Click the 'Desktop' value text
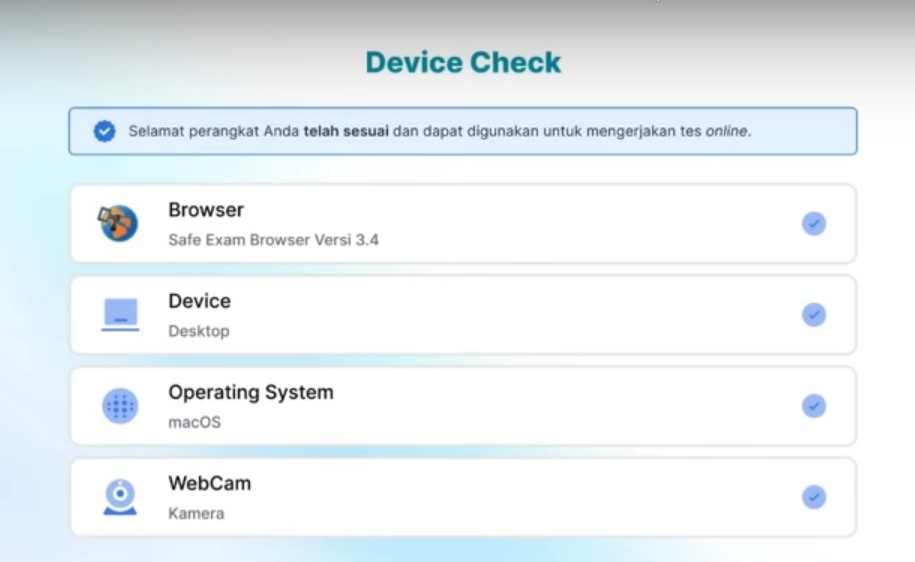The width and height of the screenshot is (915, 562). [x=198, y=331]
